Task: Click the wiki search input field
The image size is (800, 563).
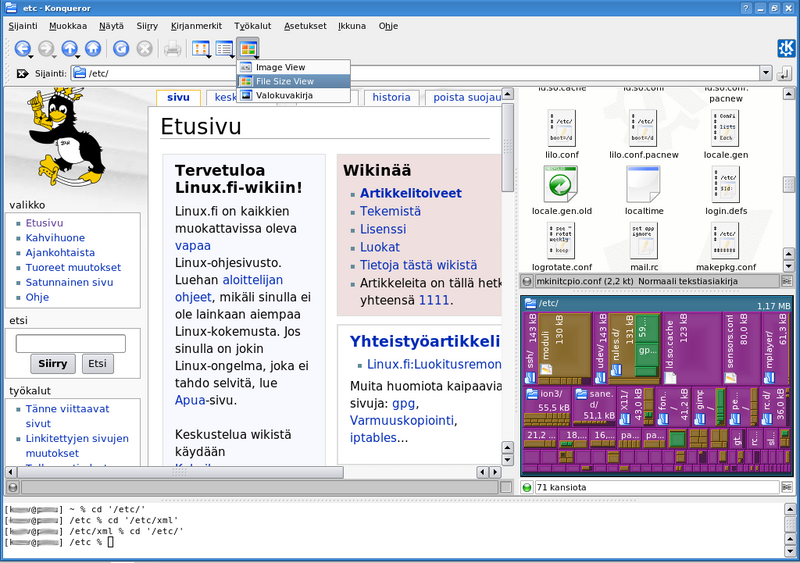Action: [x=70, y=343]
